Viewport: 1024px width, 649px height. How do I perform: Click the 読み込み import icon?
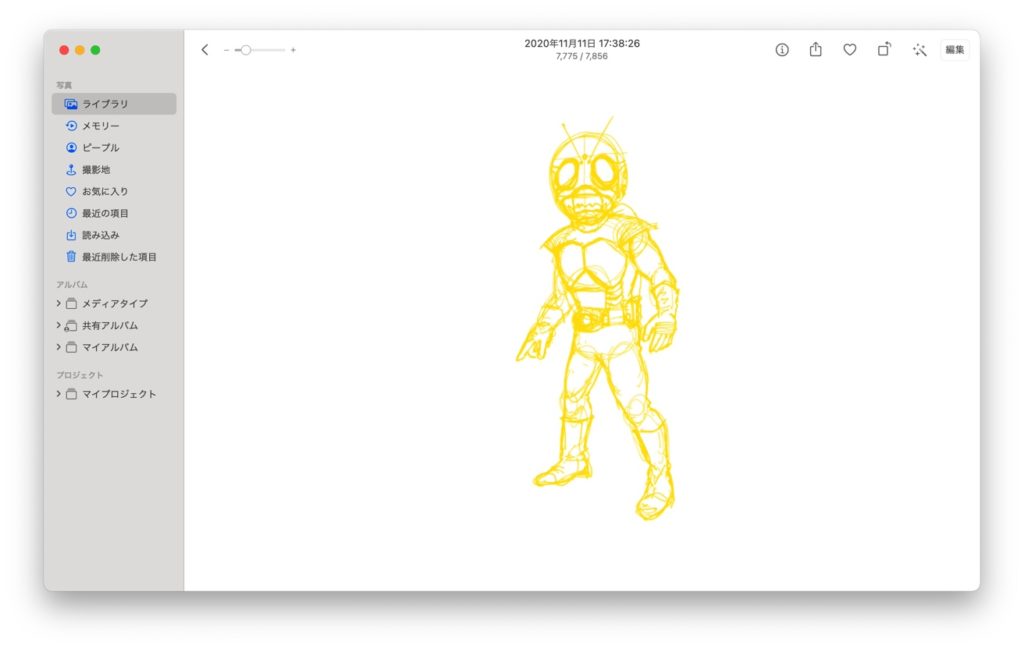pos(71,235)
